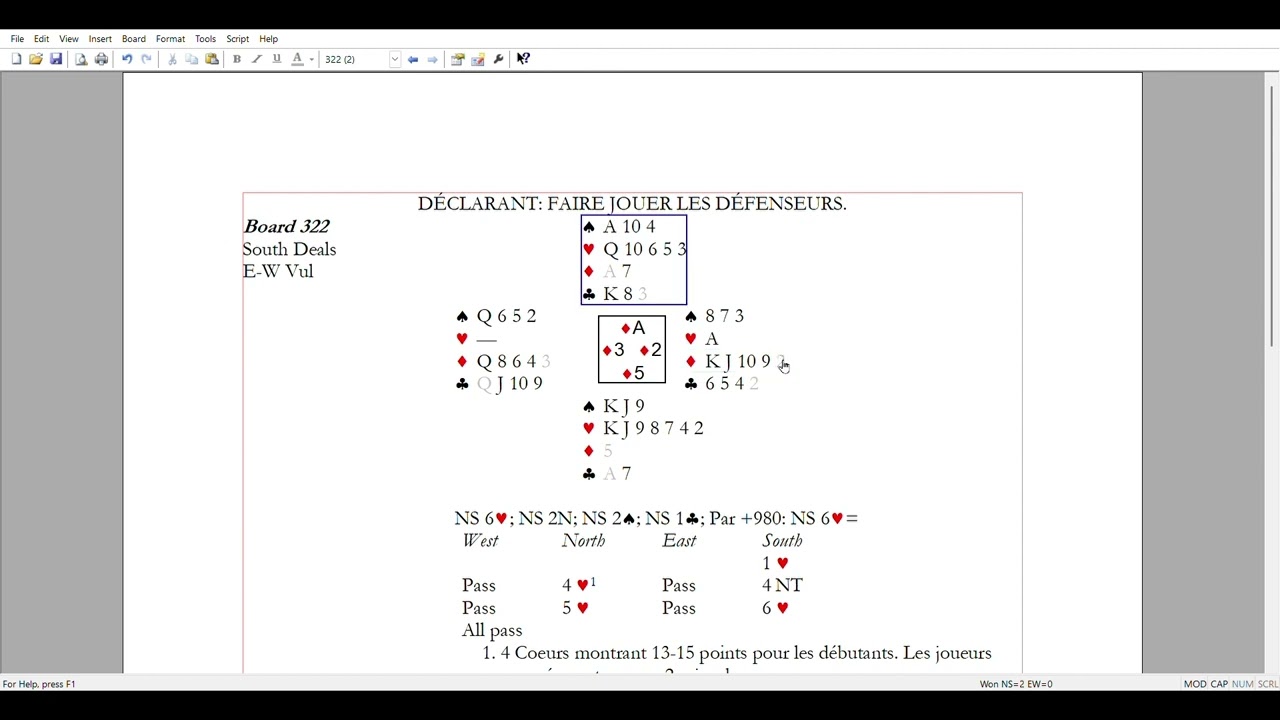The height and width of the screenshot is (720, 1280).
Task: Click West's club holding Q J 10 9
Action: [x=499, y=384]
